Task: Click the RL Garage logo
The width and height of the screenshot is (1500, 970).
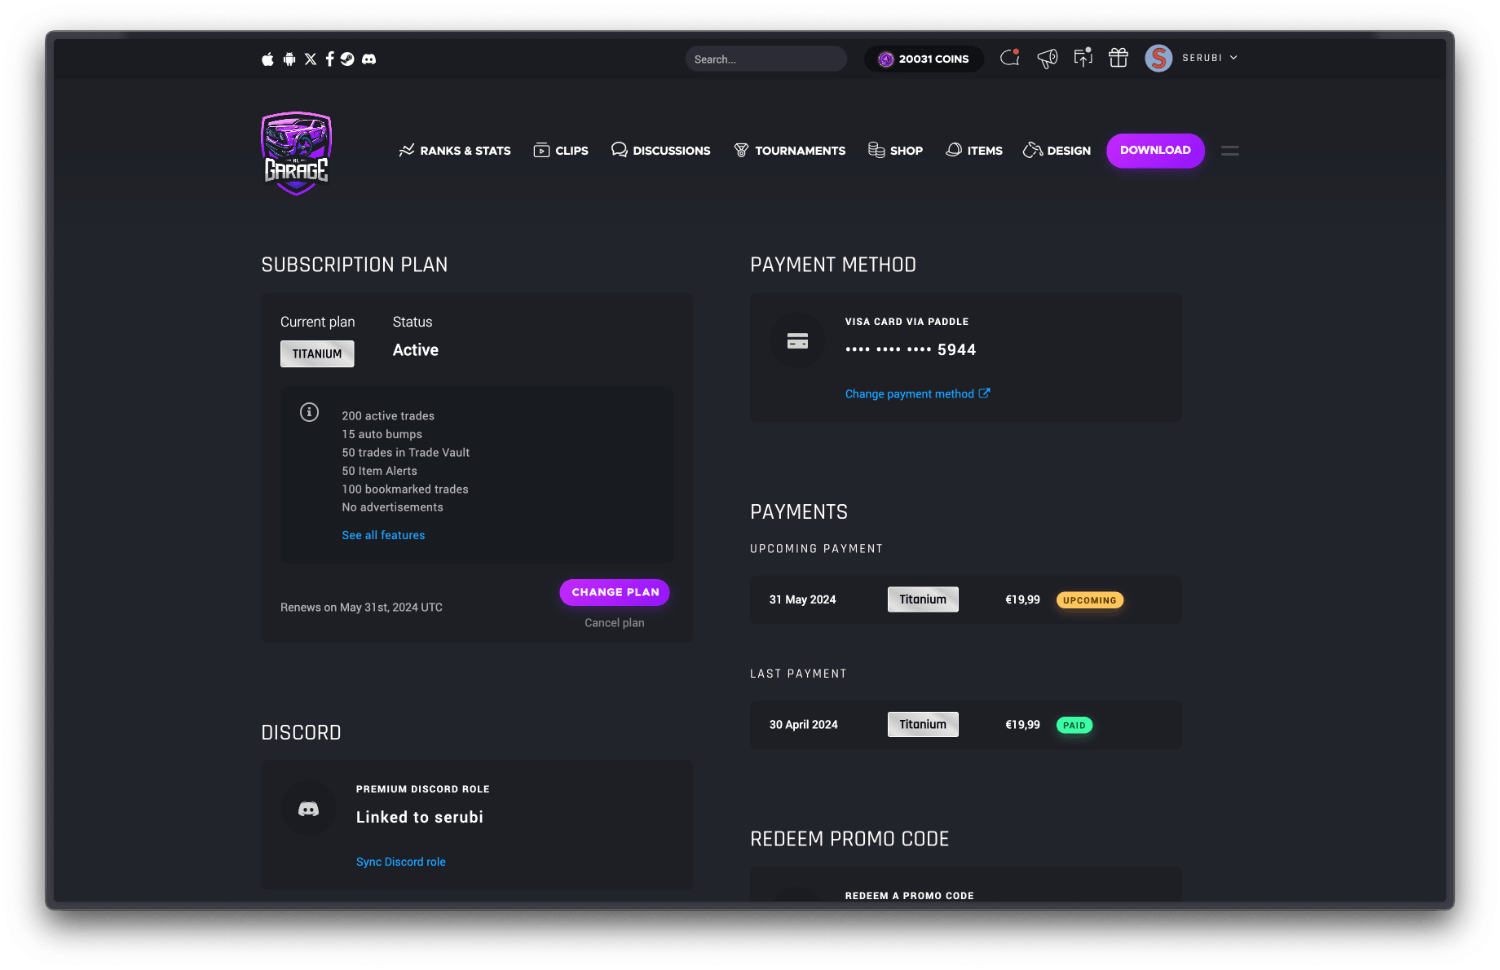Action: click(296, 152)
